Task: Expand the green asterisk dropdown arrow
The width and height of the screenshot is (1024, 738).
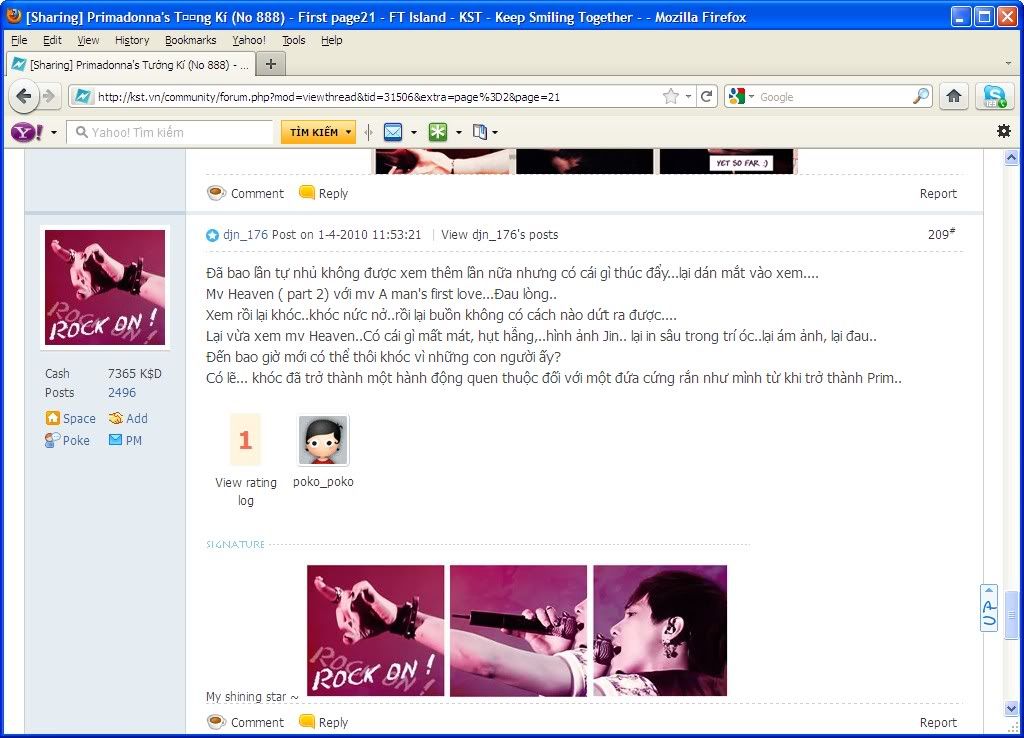Action: [458, 133]
